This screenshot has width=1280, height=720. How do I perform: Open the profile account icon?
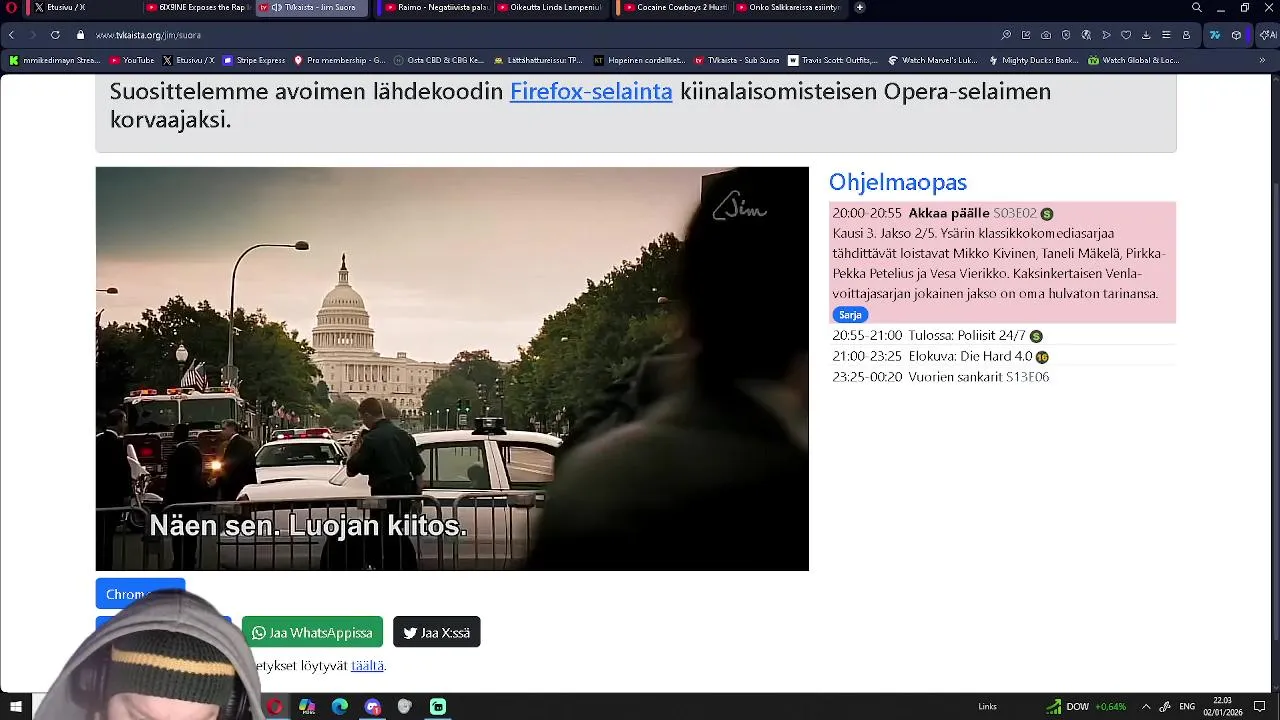click(x=1186, y=35)
